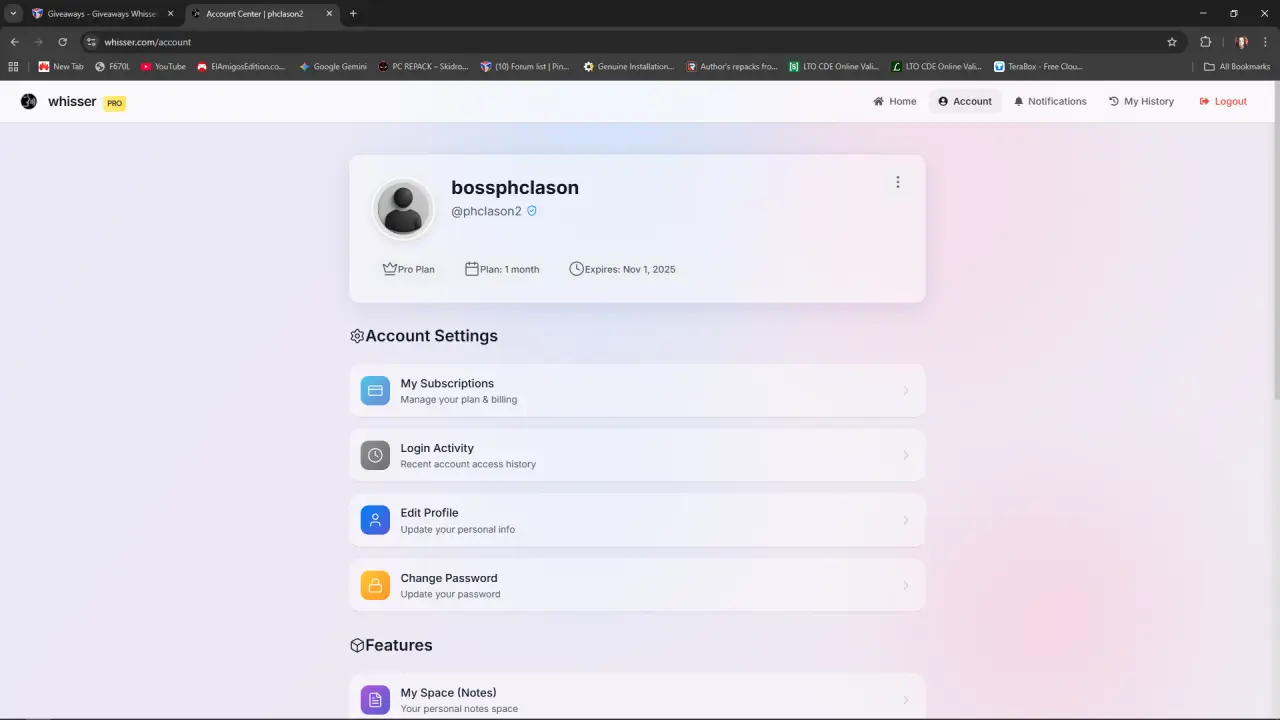Screen dimensions: 1280x720
Task: Open Login Activity row chevron
Action: [x=906, y=455]
